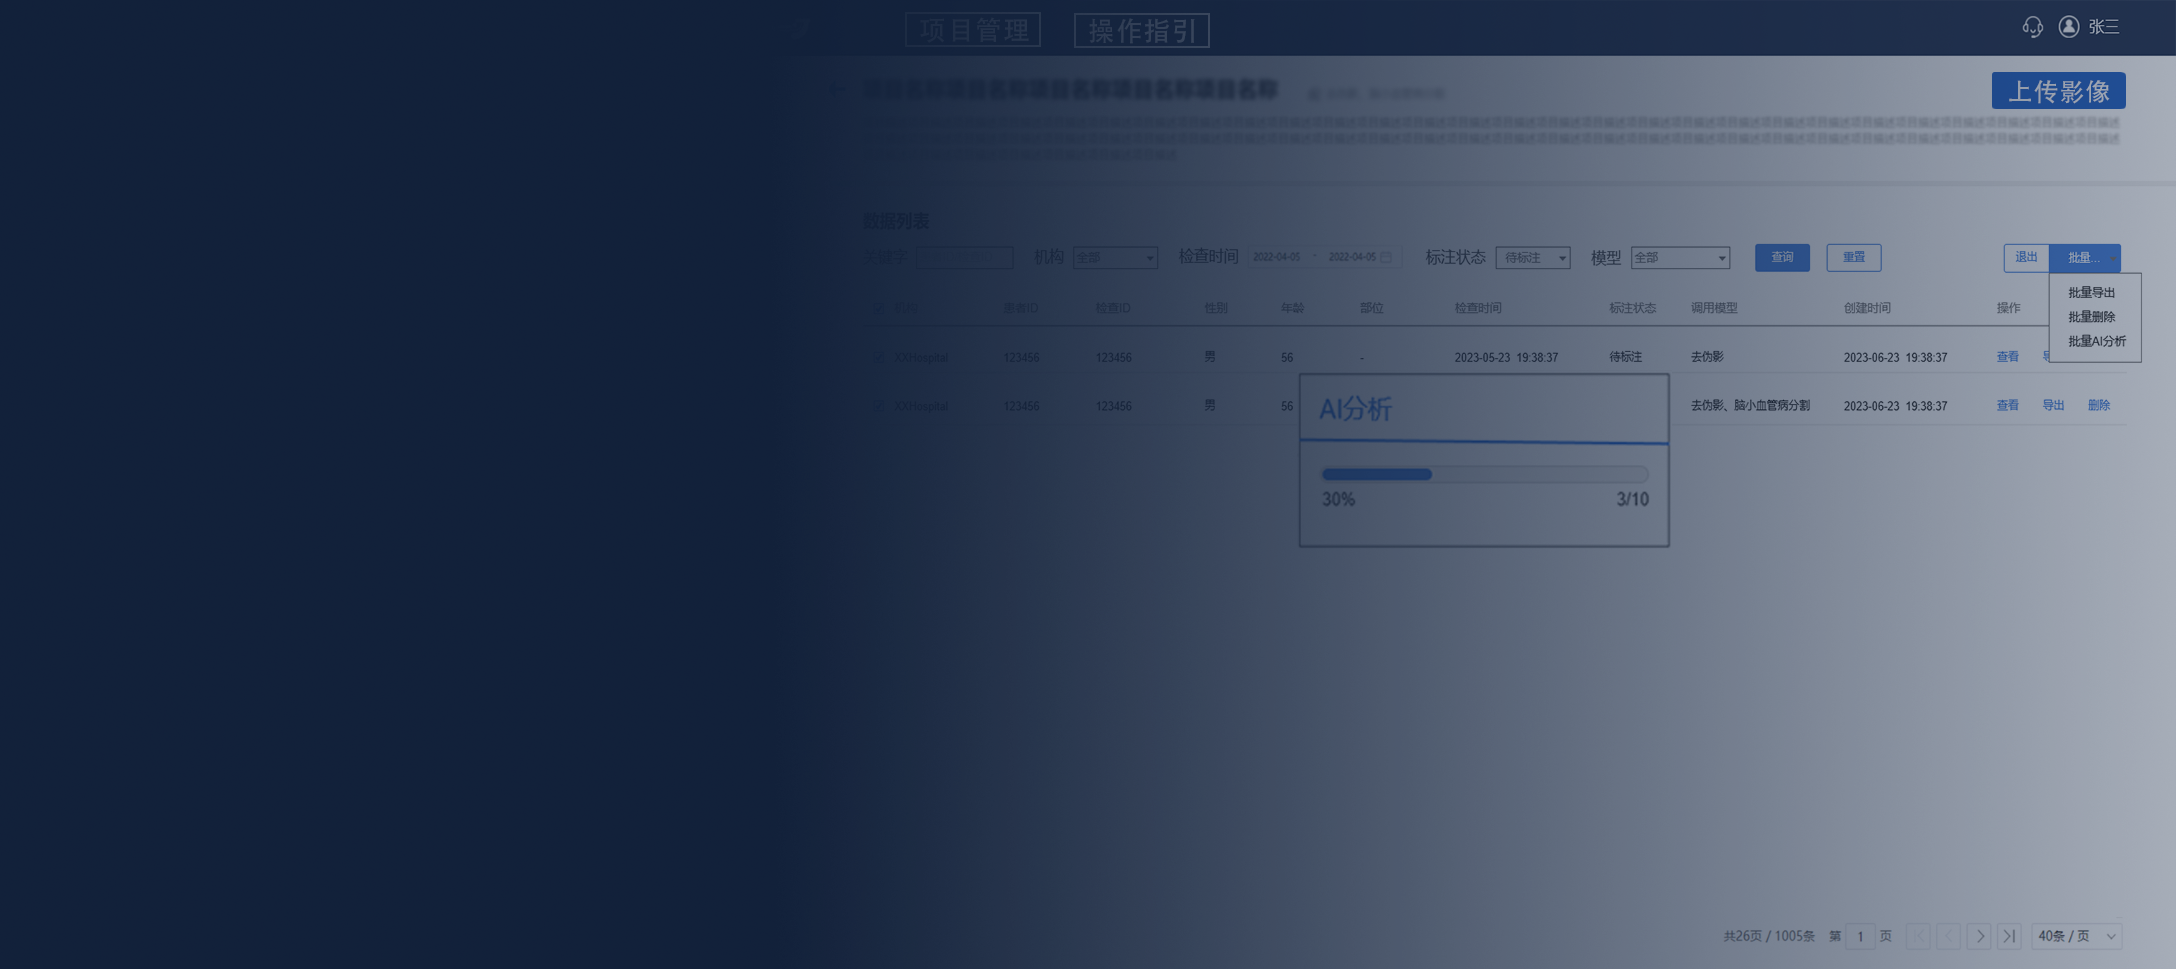Toggle checkbox for the 脑小血管病分割 row

click(x=878, y=406)
